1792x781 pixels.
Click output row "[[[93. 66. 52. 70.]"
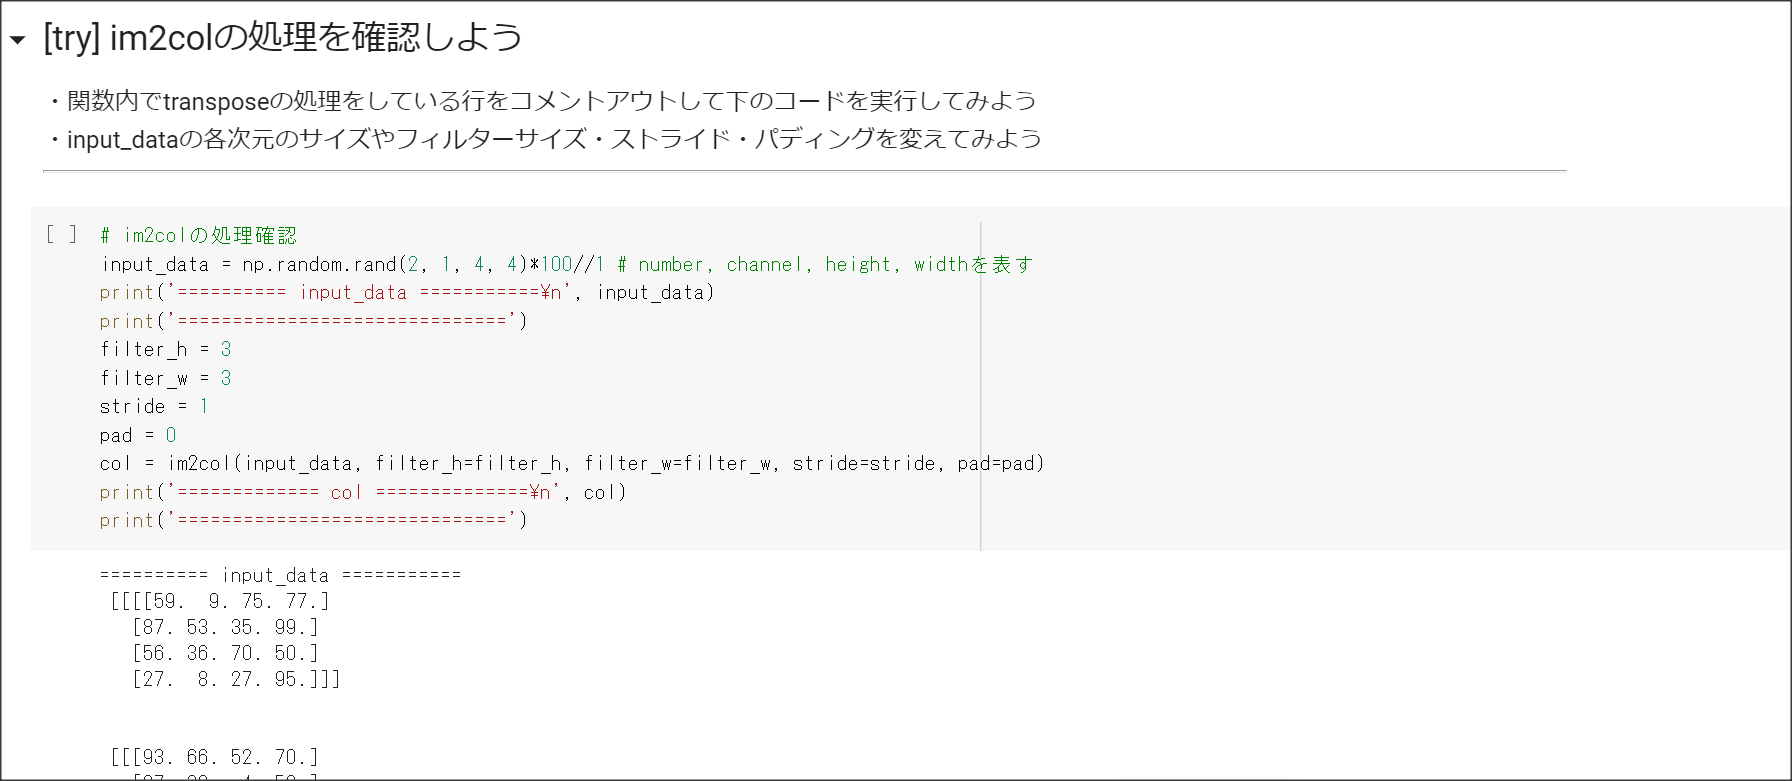click(214, 757)
